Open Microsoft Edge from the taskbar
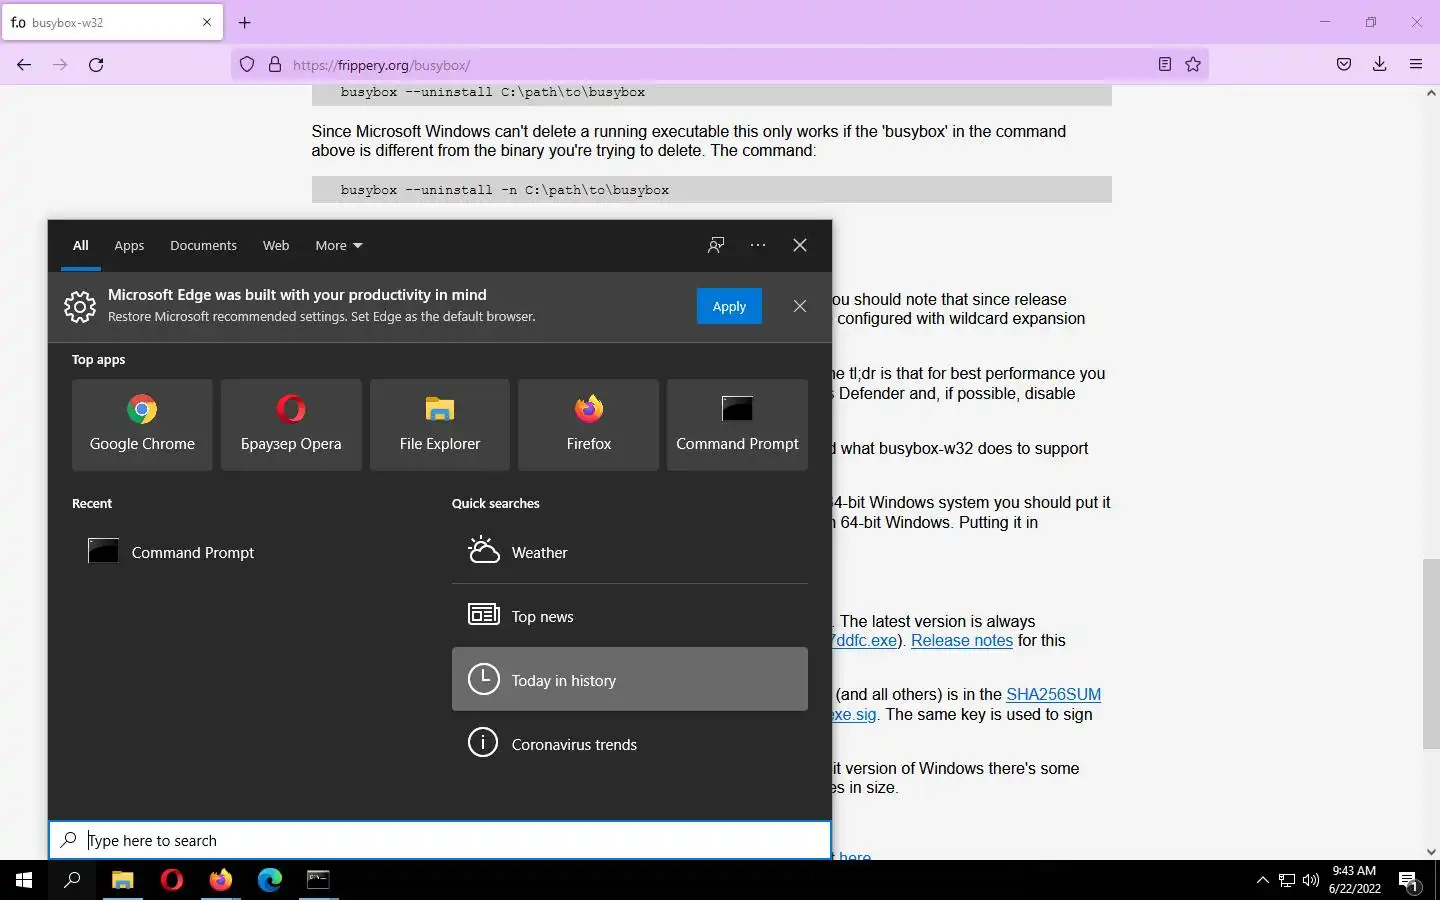This screenshot has width=1440, height=900. coord(270,880)
